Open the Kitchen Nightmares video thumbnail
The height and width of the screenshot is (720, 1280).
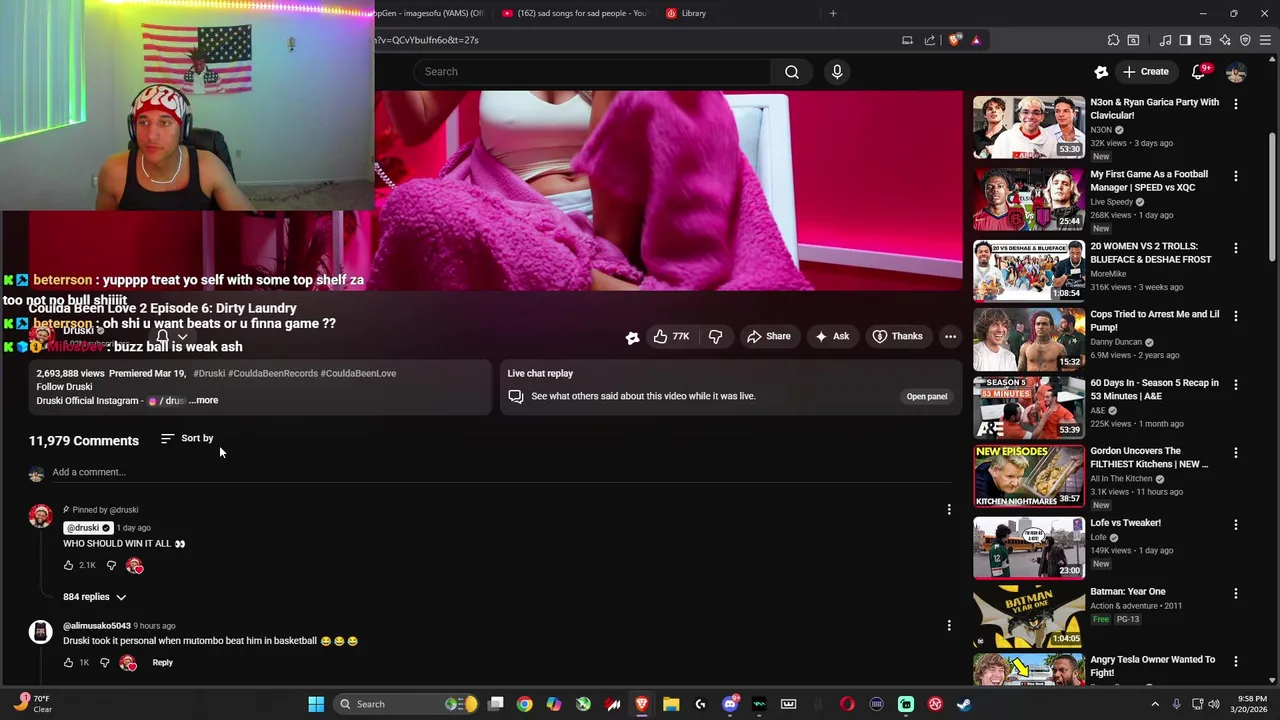tap(1029, 477)
